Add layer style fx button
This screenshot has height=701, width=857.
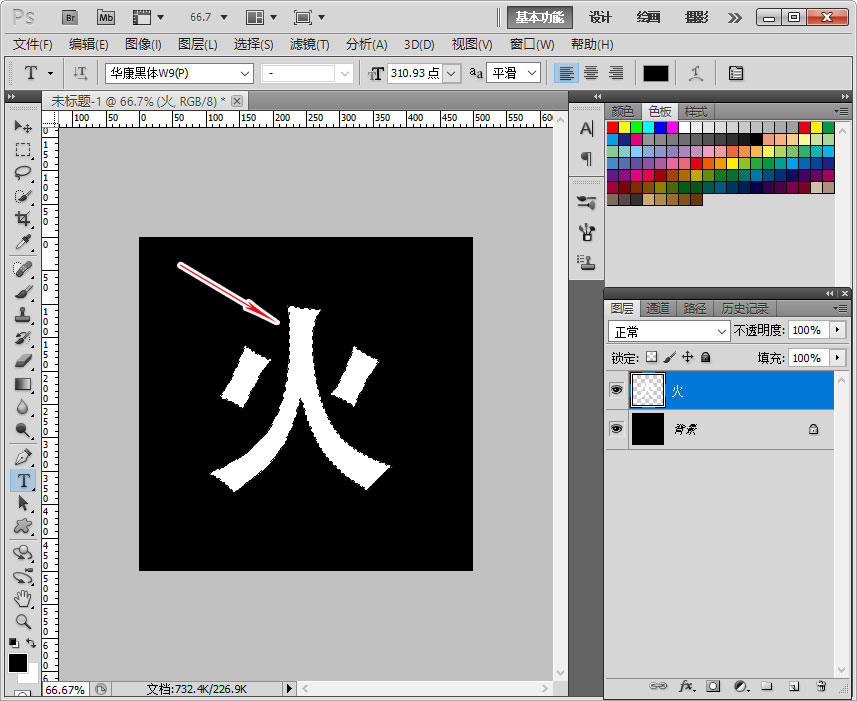pyautogui.click(x=686, y=686)
